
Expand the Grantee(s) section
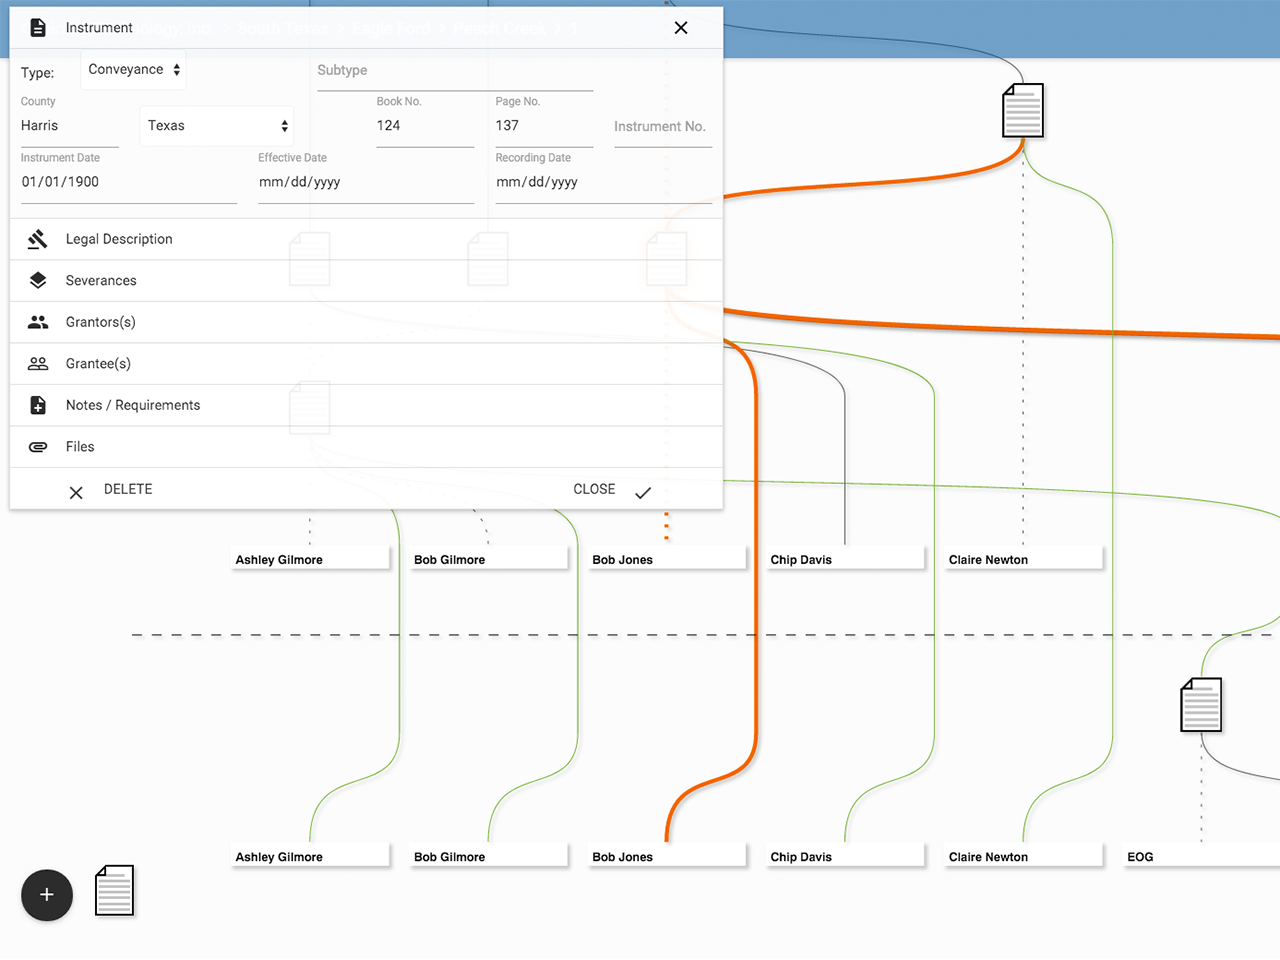(366, 364)
